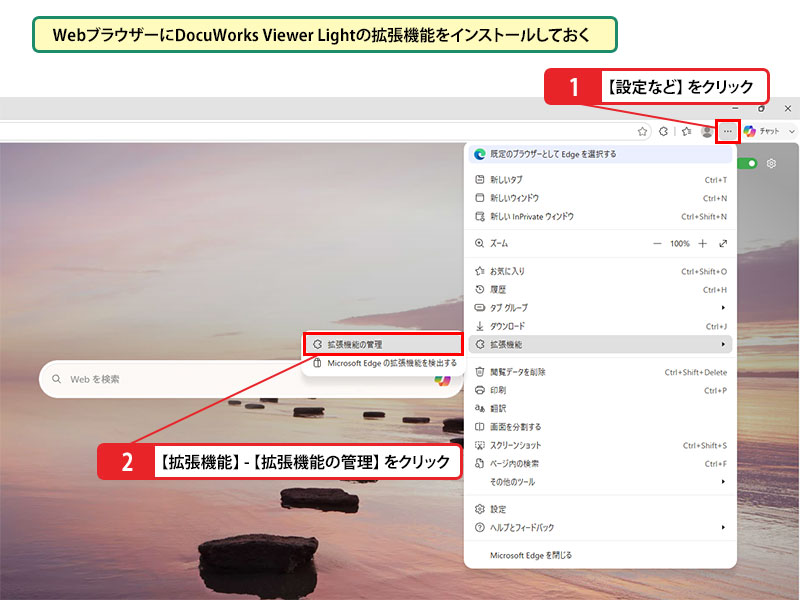Choose 新しいタブ in the menu

(x=600, y=180)
